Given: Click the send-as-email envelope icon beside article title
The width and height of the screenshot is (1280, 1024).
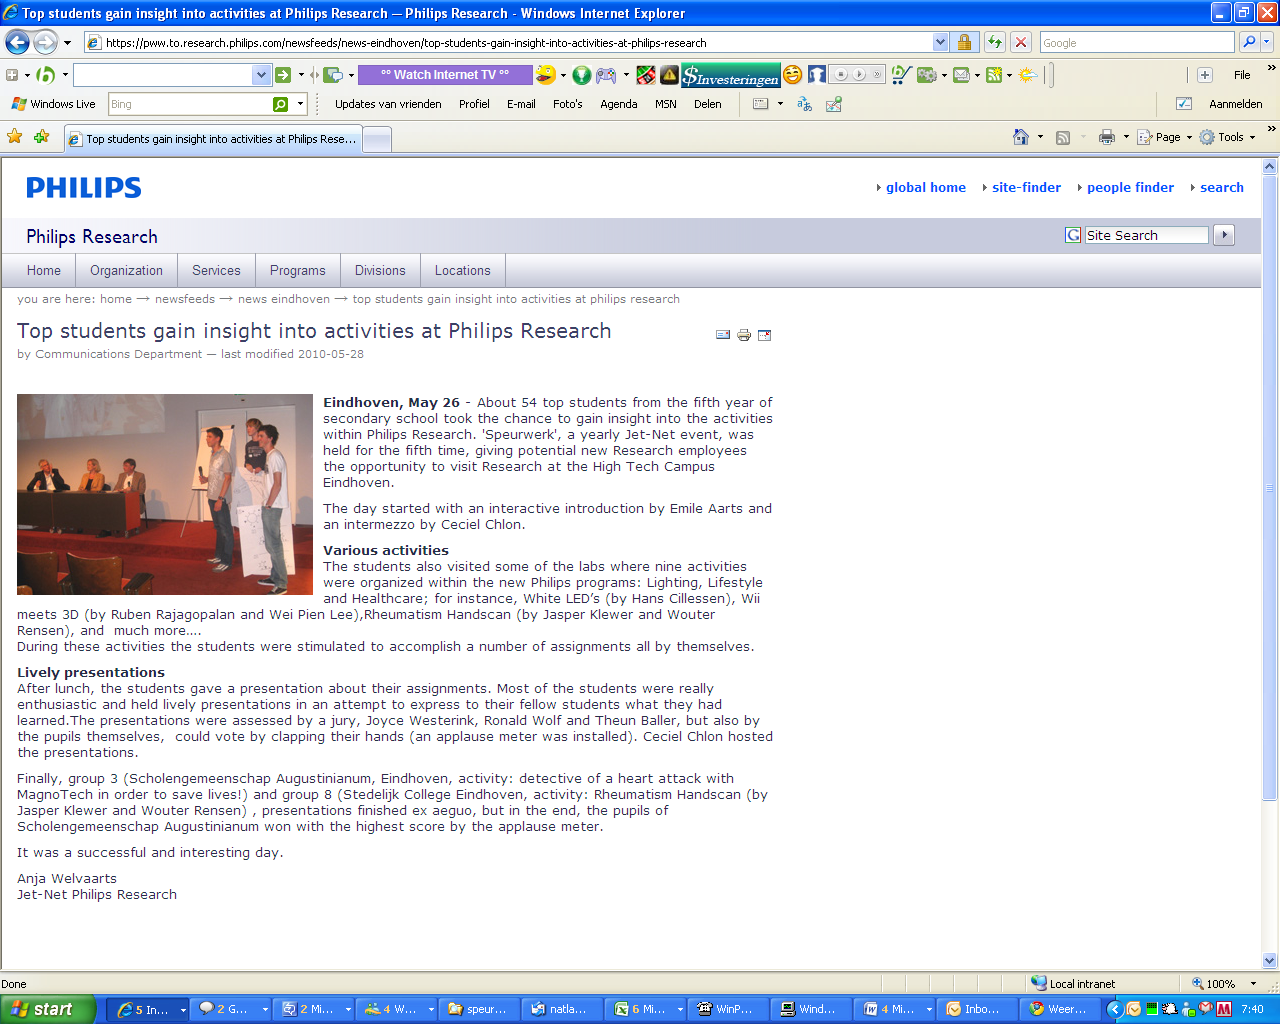Looking at the screenshot, I should coord(723,335).
